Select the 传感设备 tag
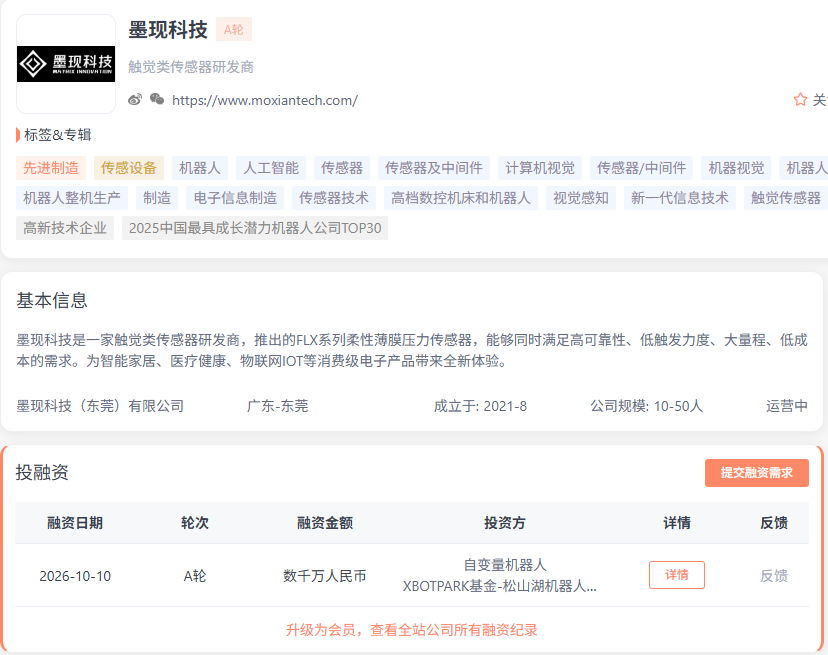The image size is (828, 655). click(129, 168)
